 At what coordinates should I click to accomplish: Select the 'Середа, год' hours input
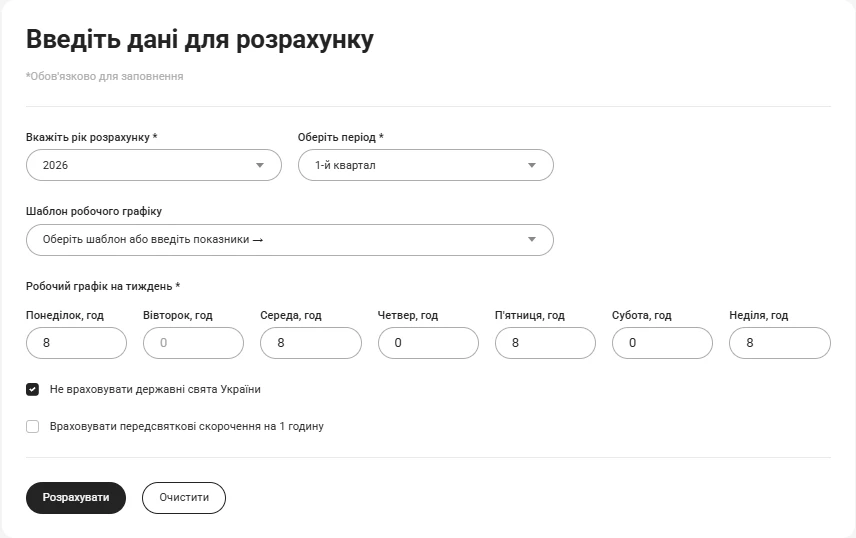tap(310, 343)
